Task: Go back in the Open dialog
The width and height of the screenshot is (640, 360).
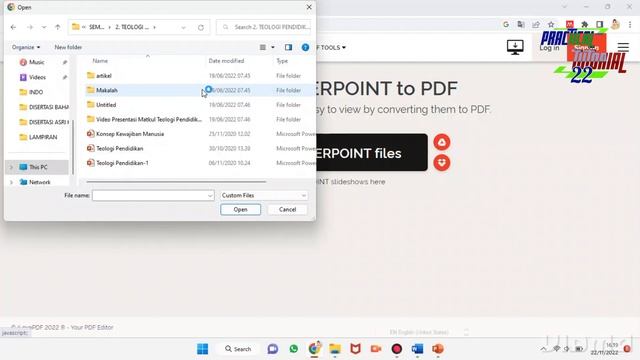Action: tap(13, 27)
